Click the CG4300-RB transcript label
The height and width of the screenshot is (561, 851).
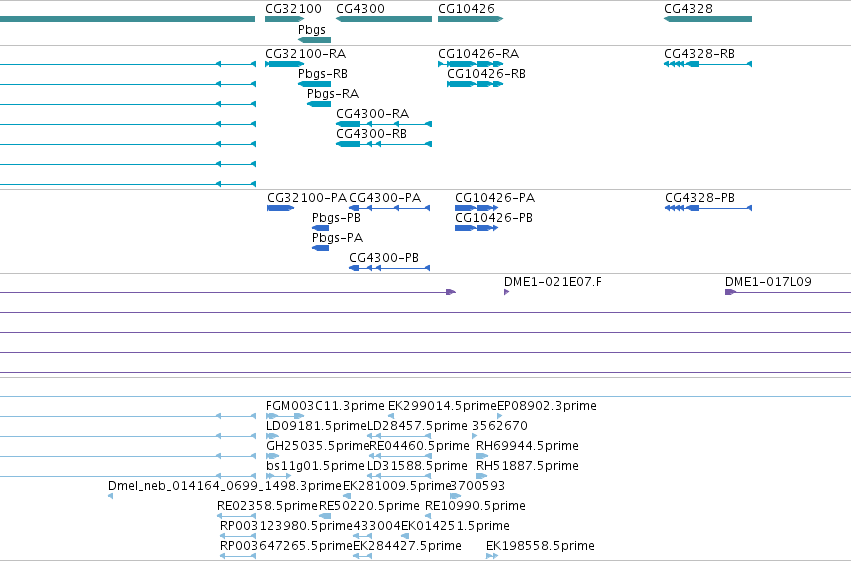pos(371,135)
